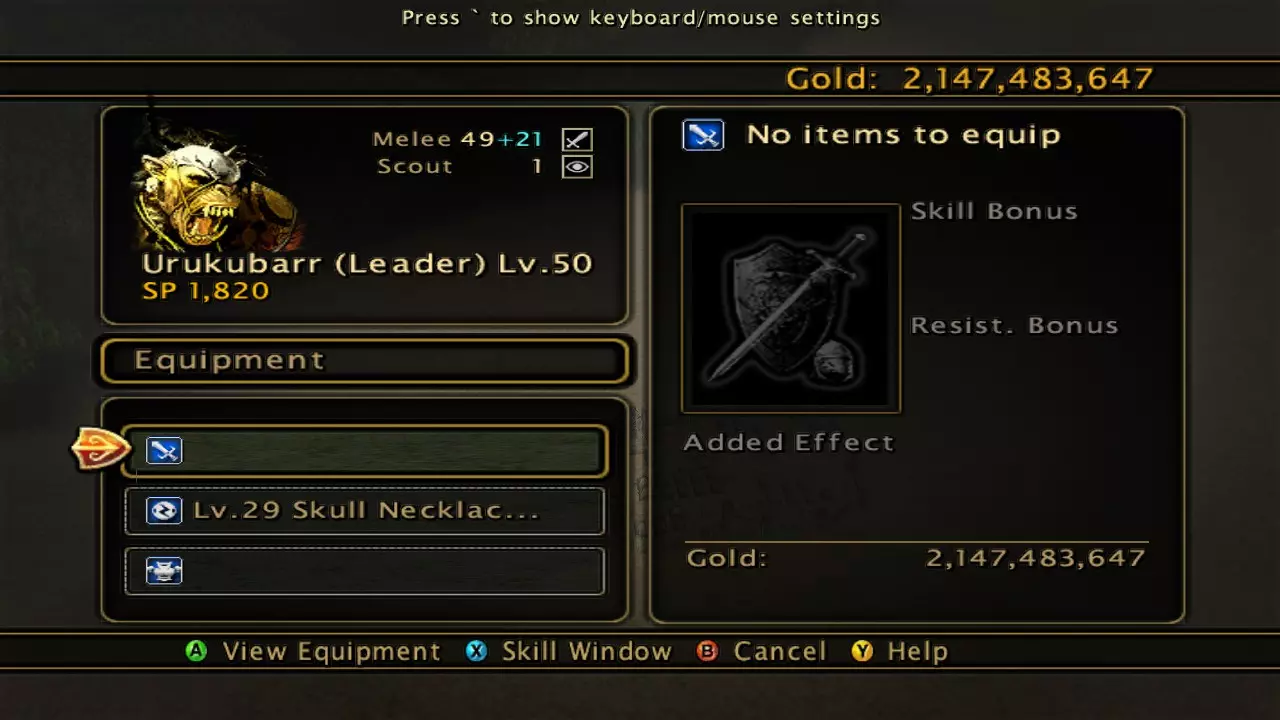Viewport: 1280px width, 720px height.
Task: Click the Scout eye icon
Action: 577,167
